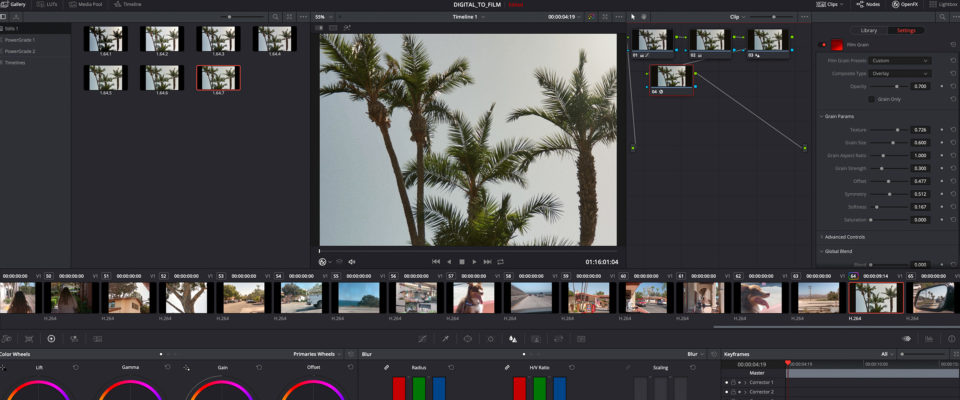Open the LUTs panel
Image resolution: width=960 pixels, height=400 pixels.
click(x=48, y=4)
